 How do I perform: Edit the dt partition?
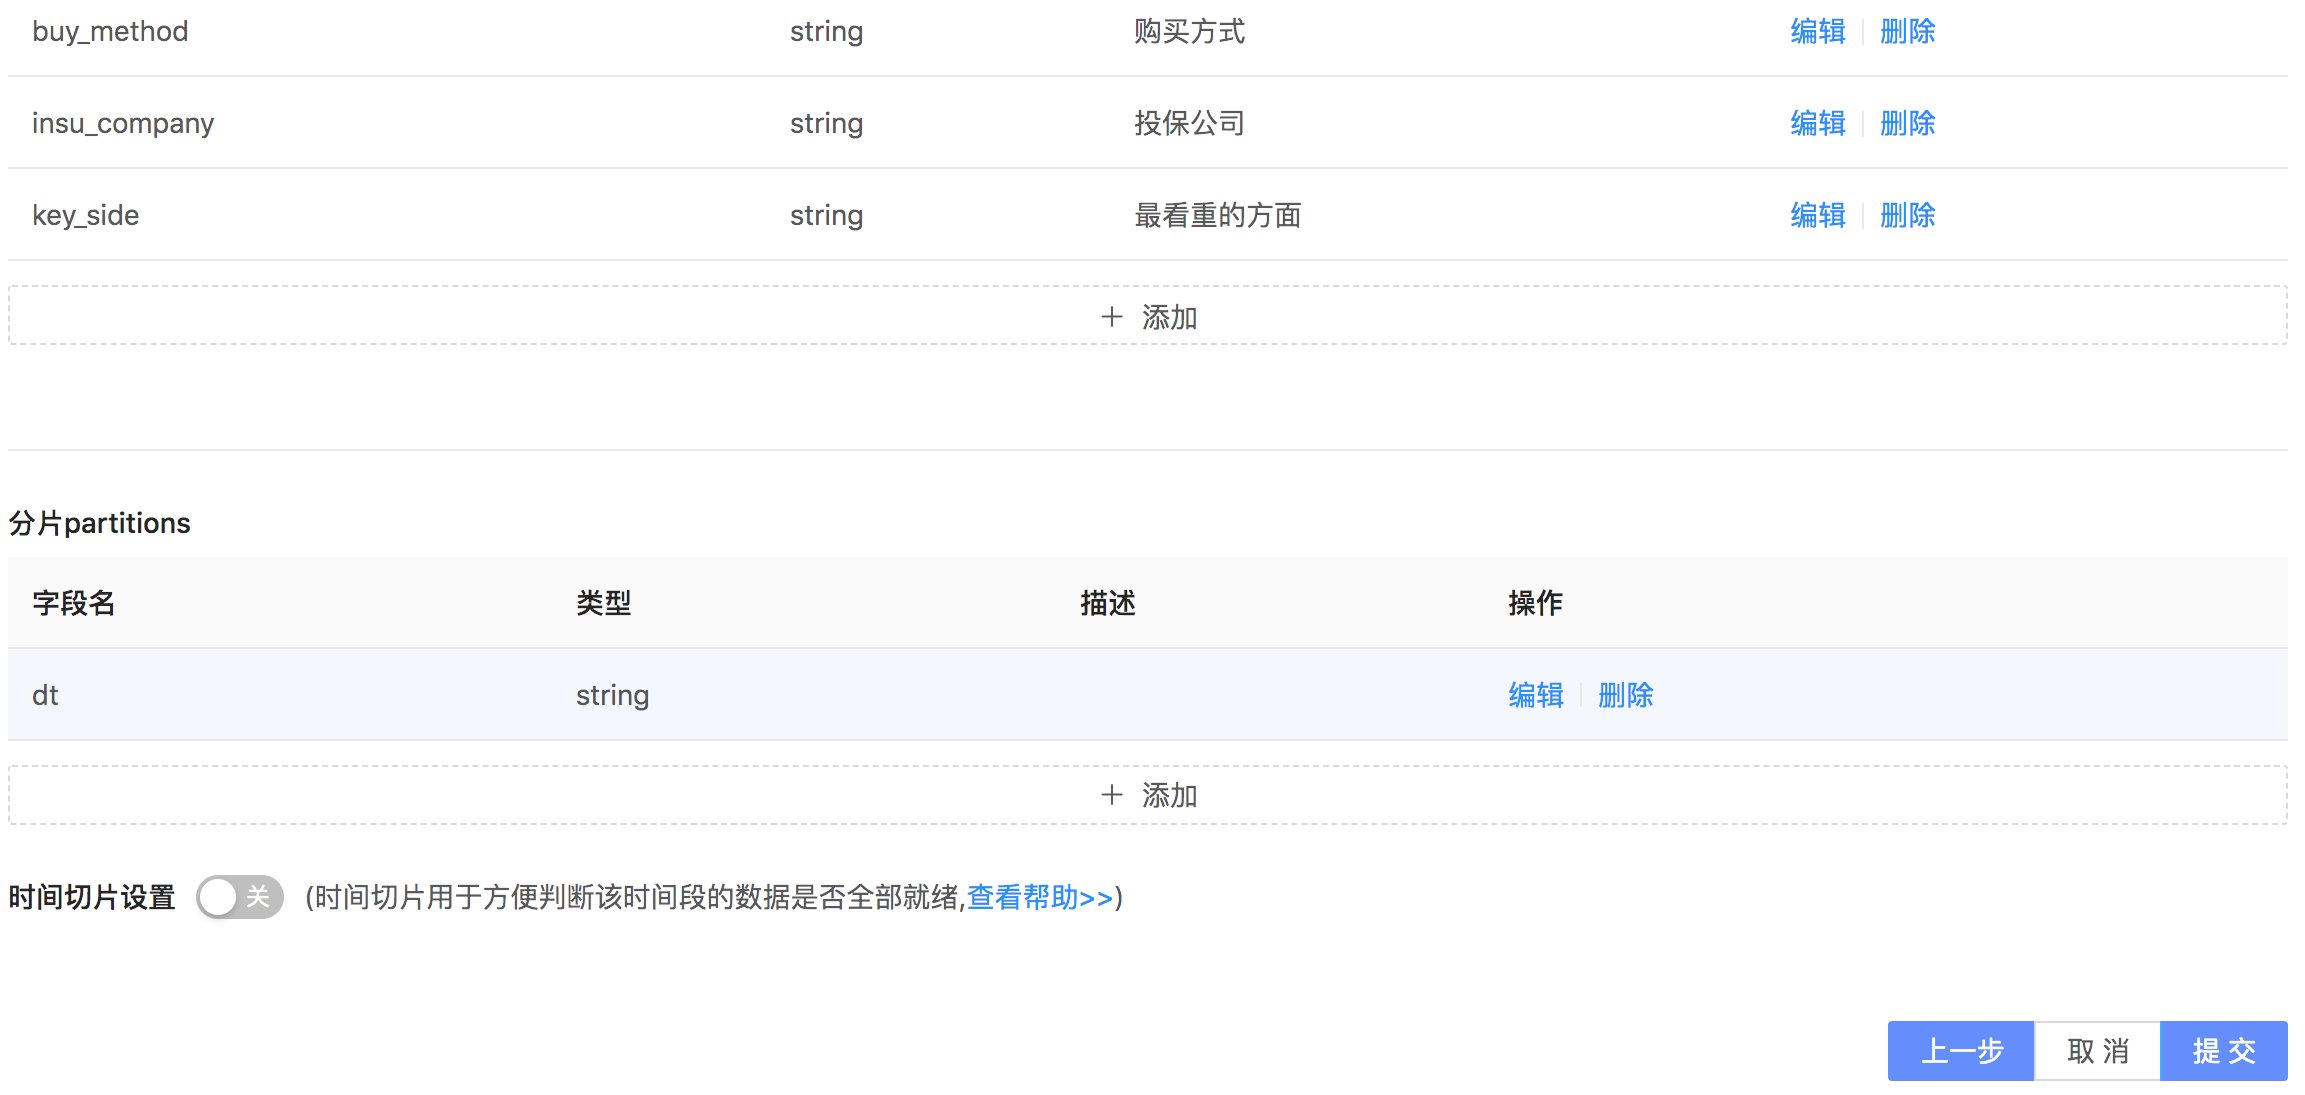[1535, 695]
